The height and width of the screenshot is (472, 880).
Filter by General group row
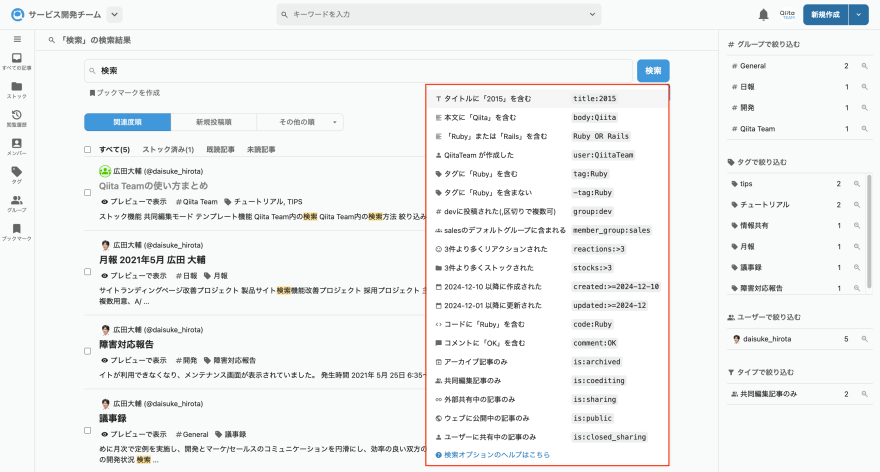pyautogui.click(x=799, y=66)
